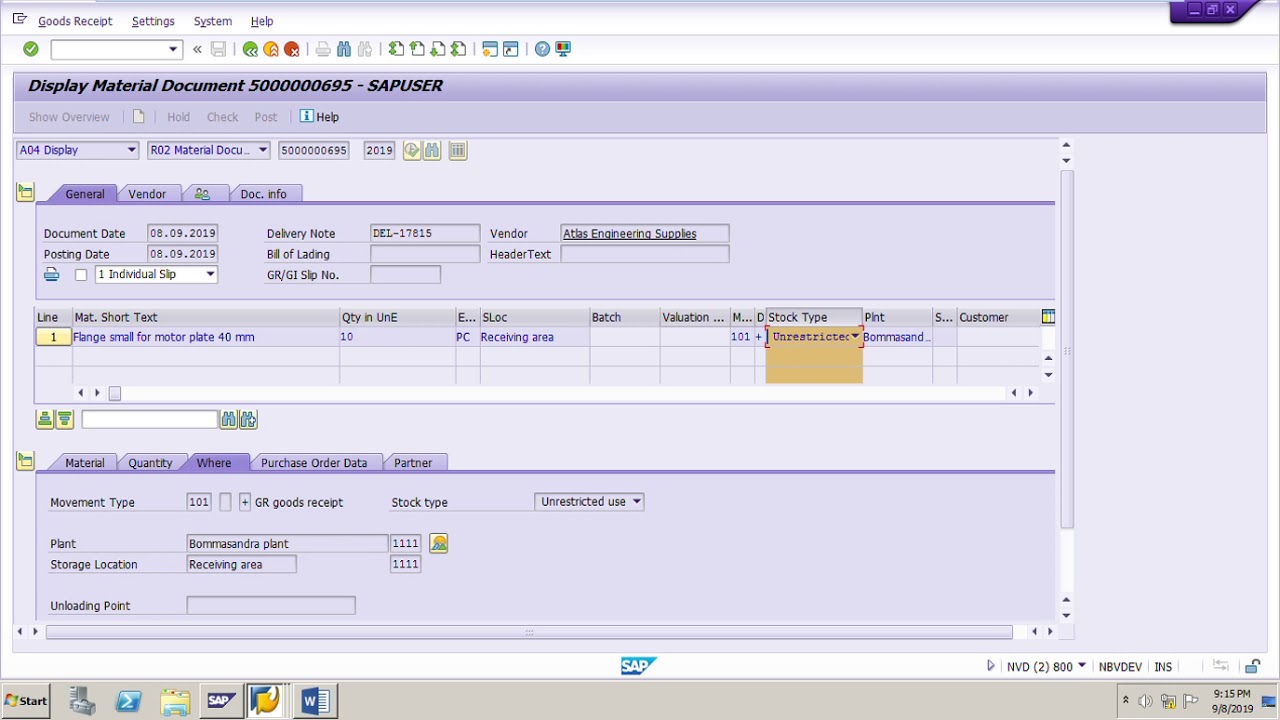The image size is (1280, 720).
Task: Click the sort ascending icon below item table
Action: click(x=45, y=419)
